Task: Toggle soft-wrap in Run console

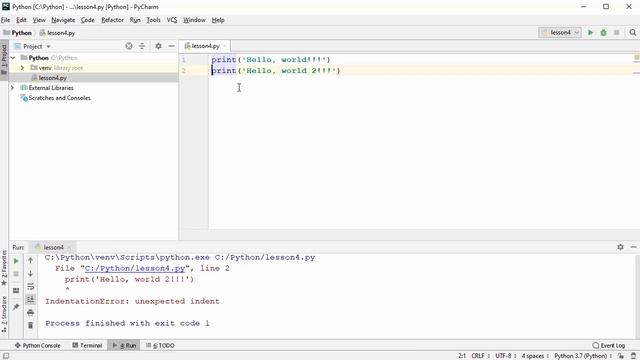Action: click(31, 287)
